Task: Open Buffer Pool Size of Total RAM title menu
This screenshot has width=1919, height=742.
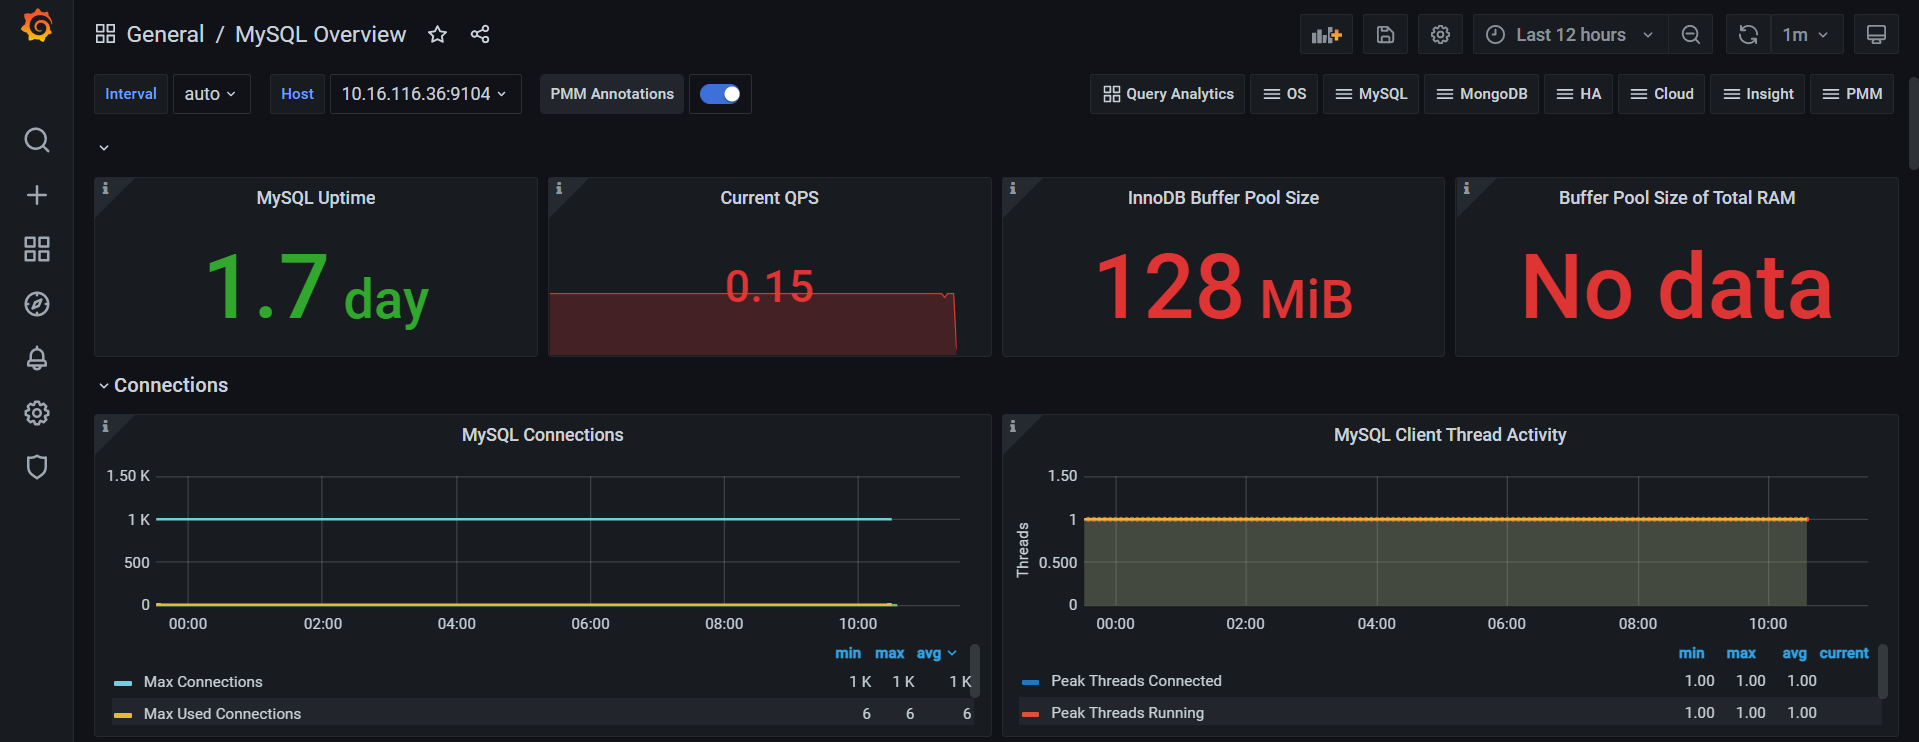Action: pos(1677,198)
